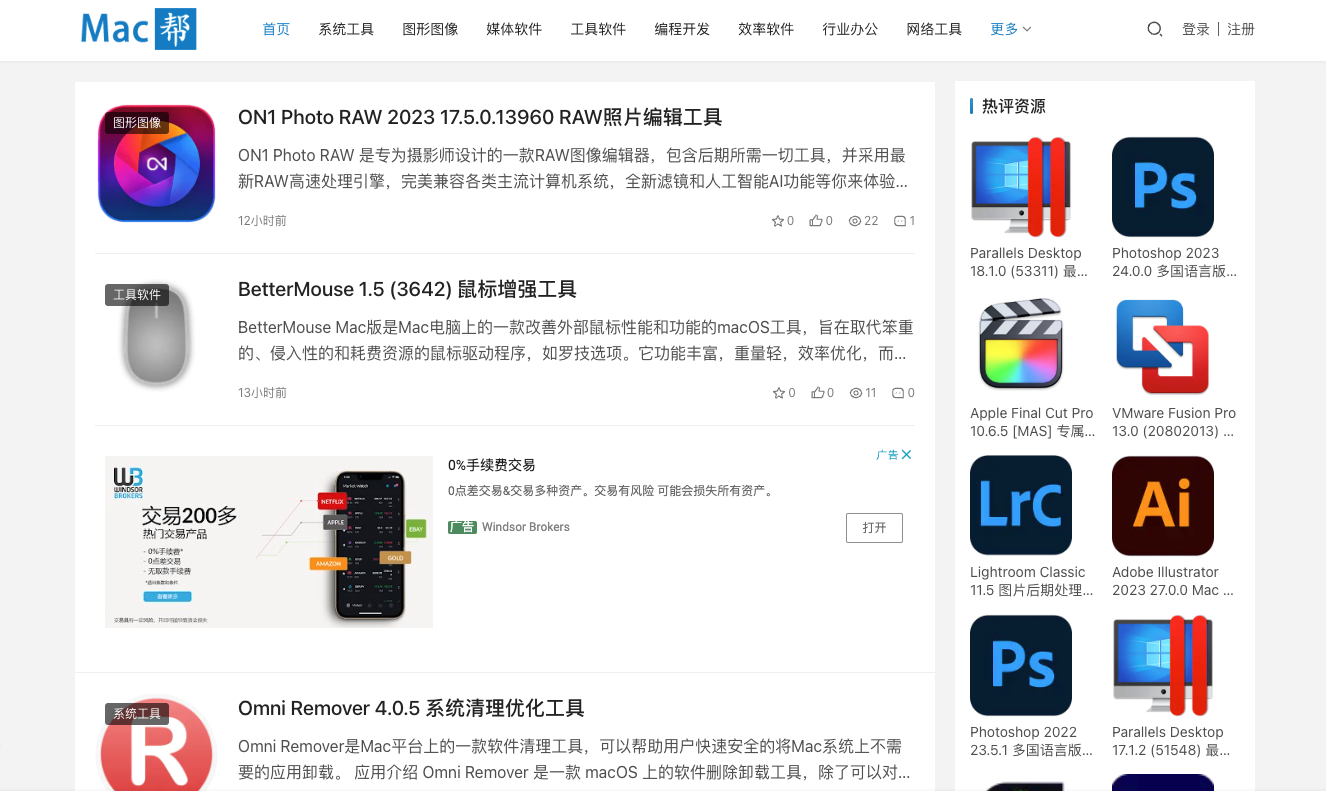Open 编程开发 navigation category
Viewport: 1326px width, 791px height.
coord(682,29)
